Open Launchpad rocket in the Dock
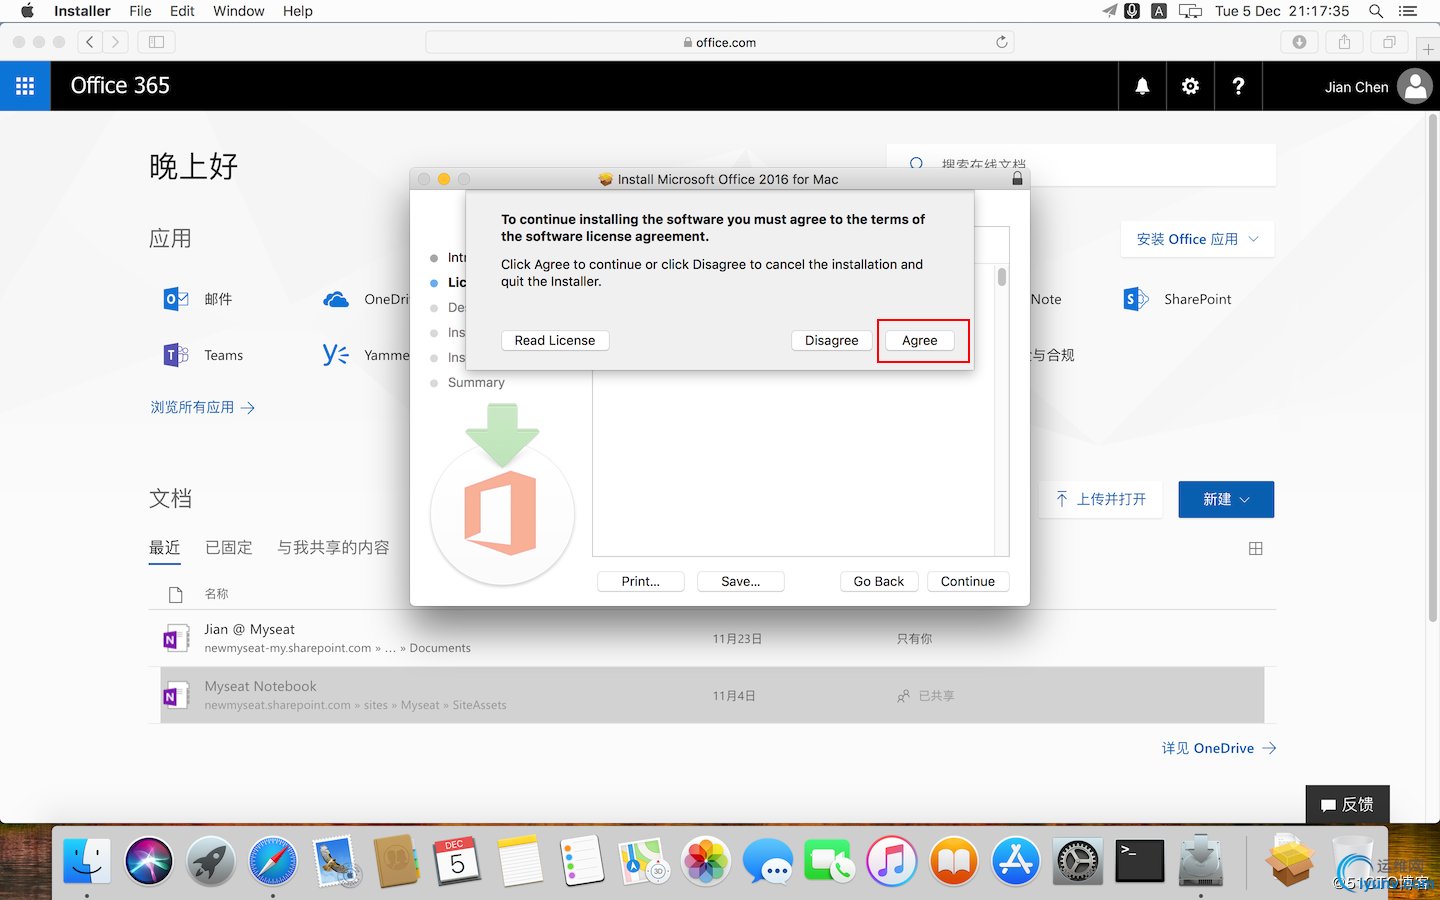Viewport: 1440px width, 900px height. click(211, 861)
